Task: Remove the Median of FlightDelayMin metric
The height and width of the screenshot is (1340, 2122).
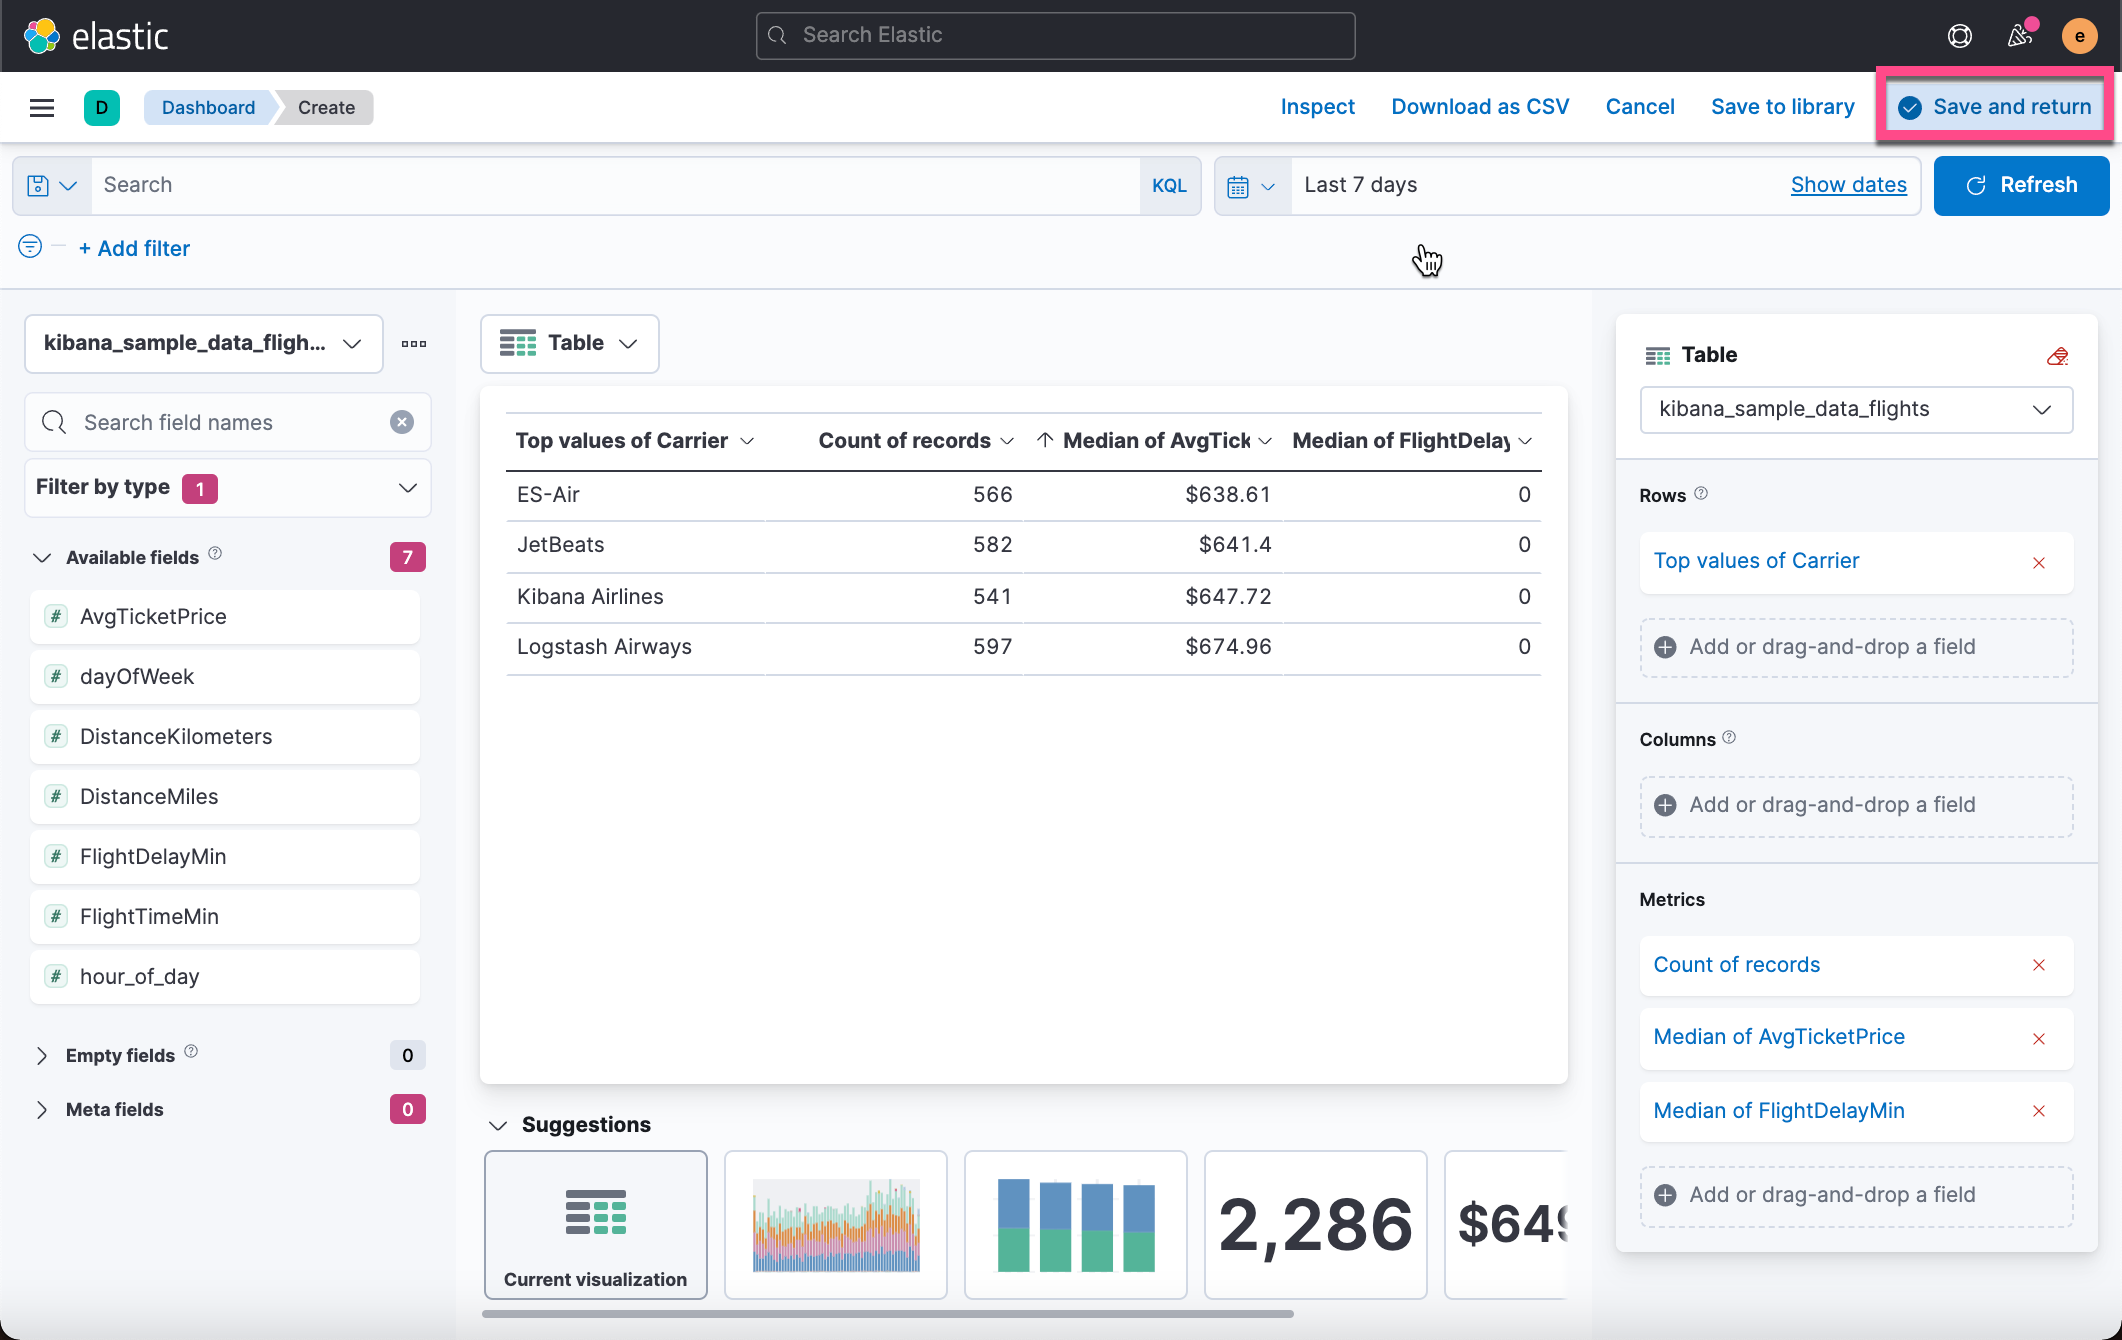Action: [2038, 1111]
